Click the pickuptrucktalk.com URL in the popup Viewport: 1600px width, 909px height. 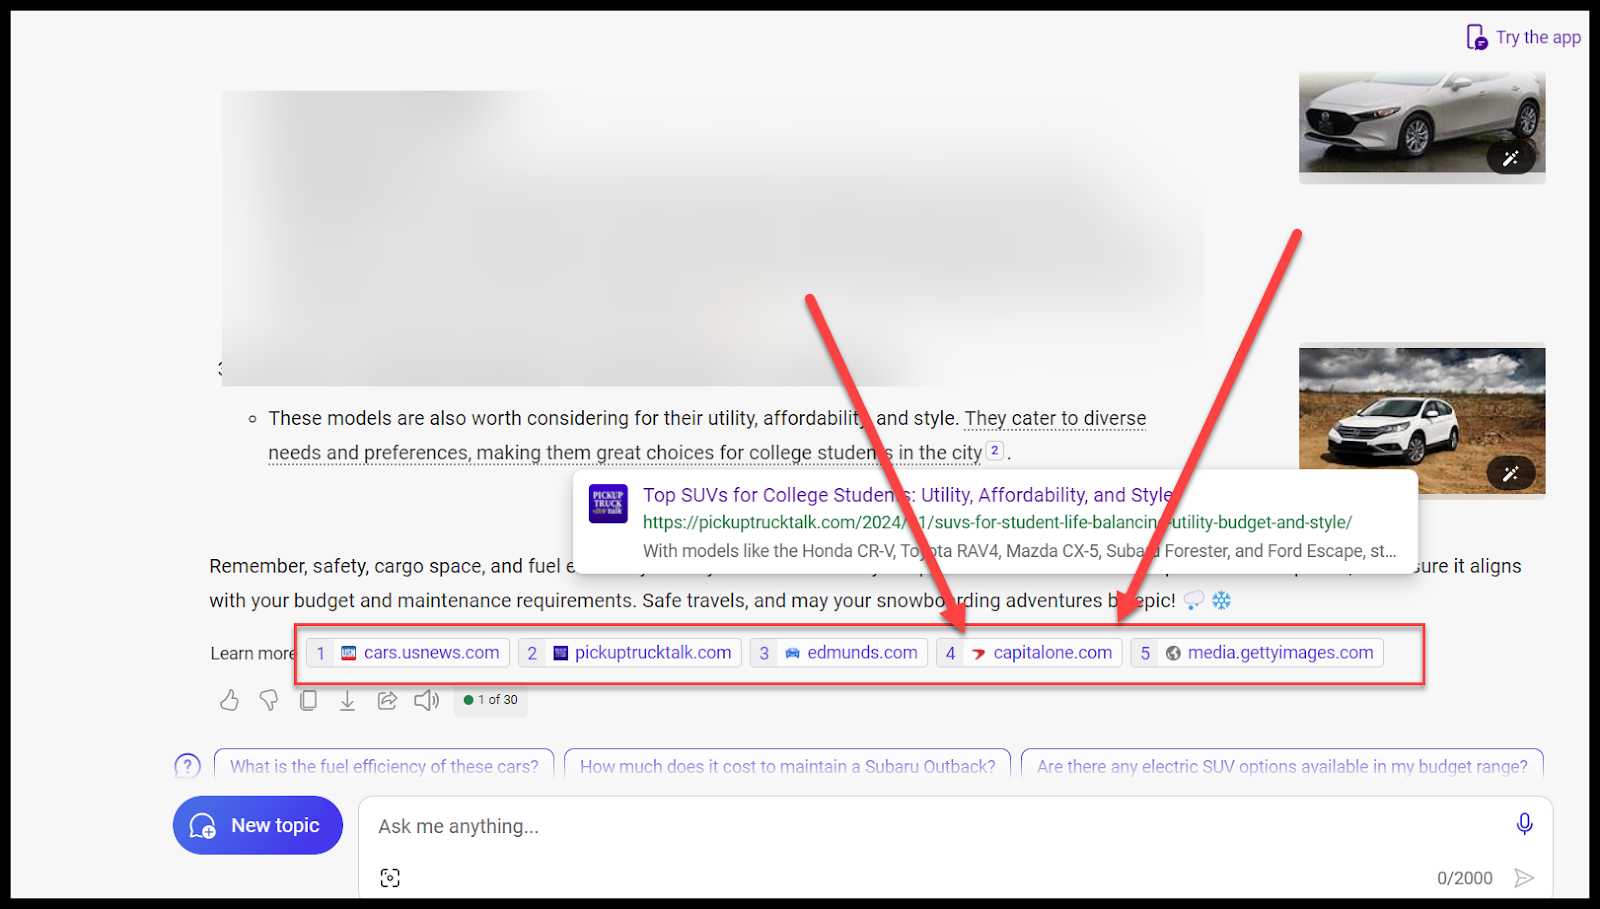[997, 522]
